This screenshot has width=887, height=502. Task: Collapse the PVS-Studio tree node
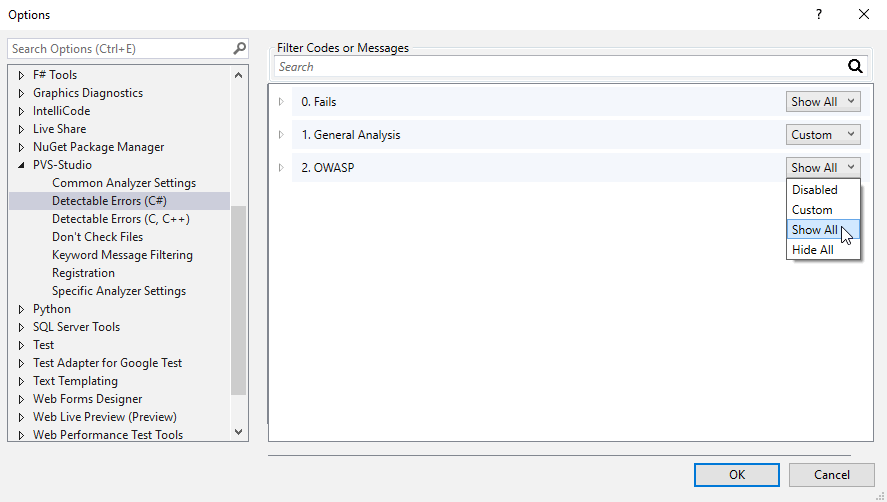click(21, 165)
